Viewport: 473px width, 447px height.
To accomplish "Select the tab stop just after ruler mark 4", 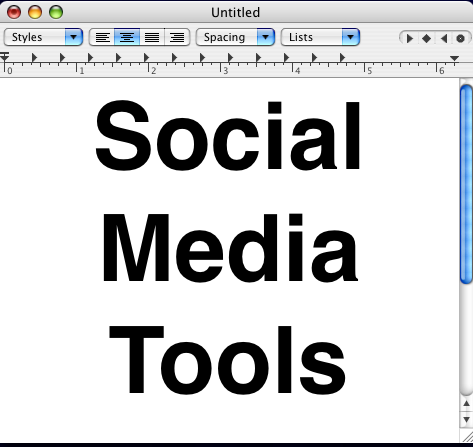I will (314, 58).
